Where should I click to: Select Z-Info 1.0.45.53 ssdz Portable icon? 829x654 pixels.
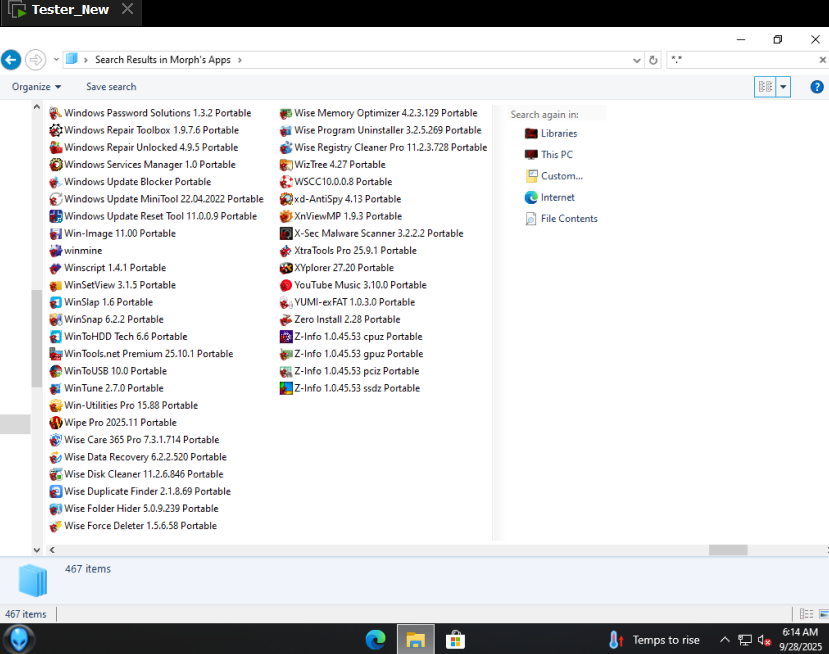point(286,388)
